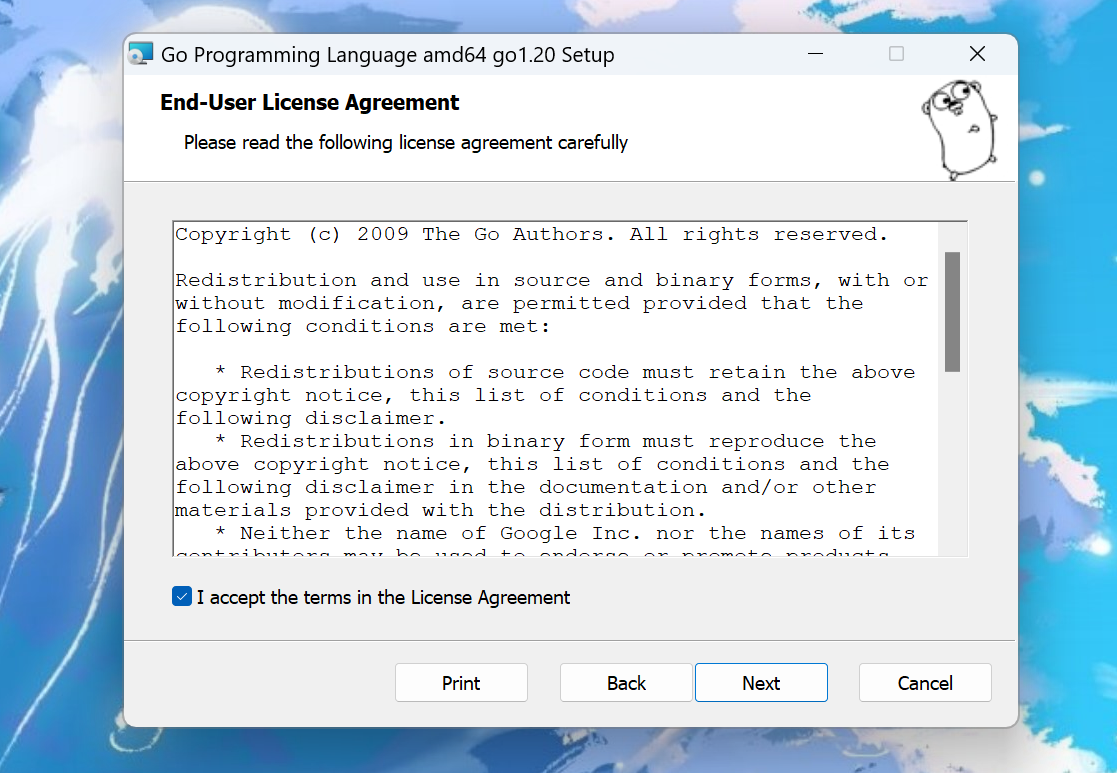Click the Copyright 2009 Go Authors line
Viewport: 1117px width, 773px height.
(531, 234)
